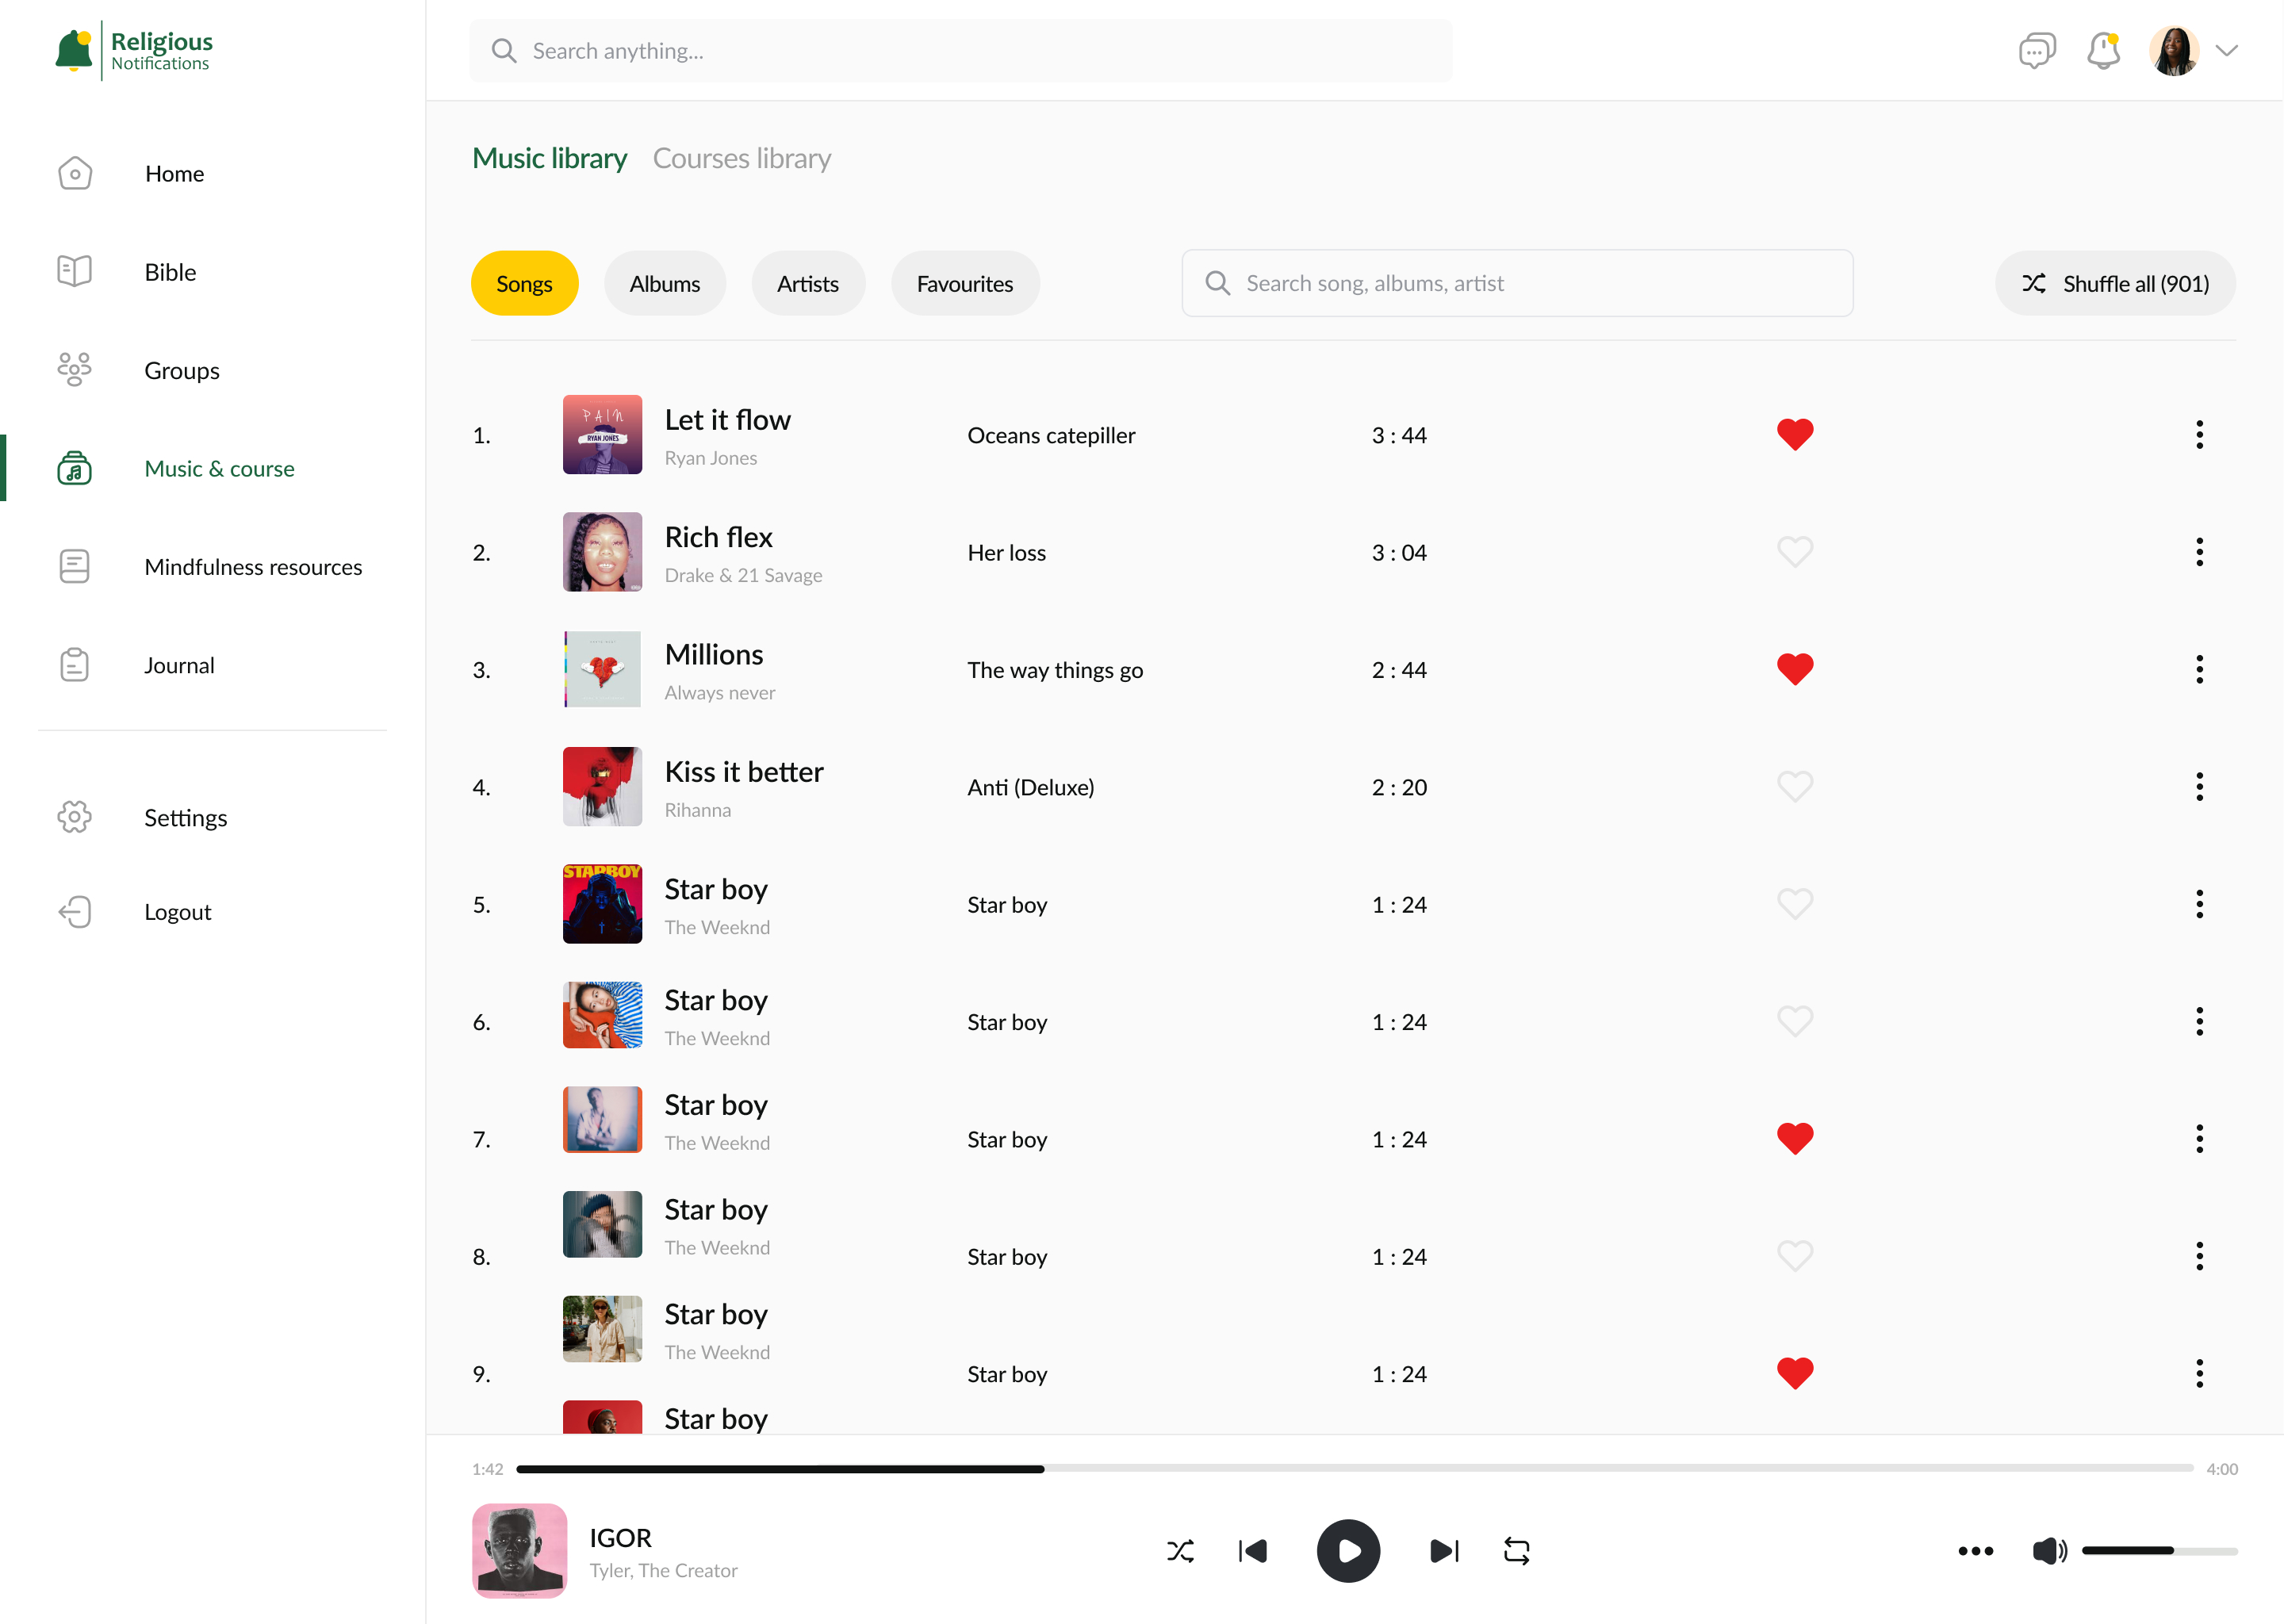Toggle favourite heart on star boy track 7
This screenshot has height=1624, width=2284.
pos(1792,1137)
